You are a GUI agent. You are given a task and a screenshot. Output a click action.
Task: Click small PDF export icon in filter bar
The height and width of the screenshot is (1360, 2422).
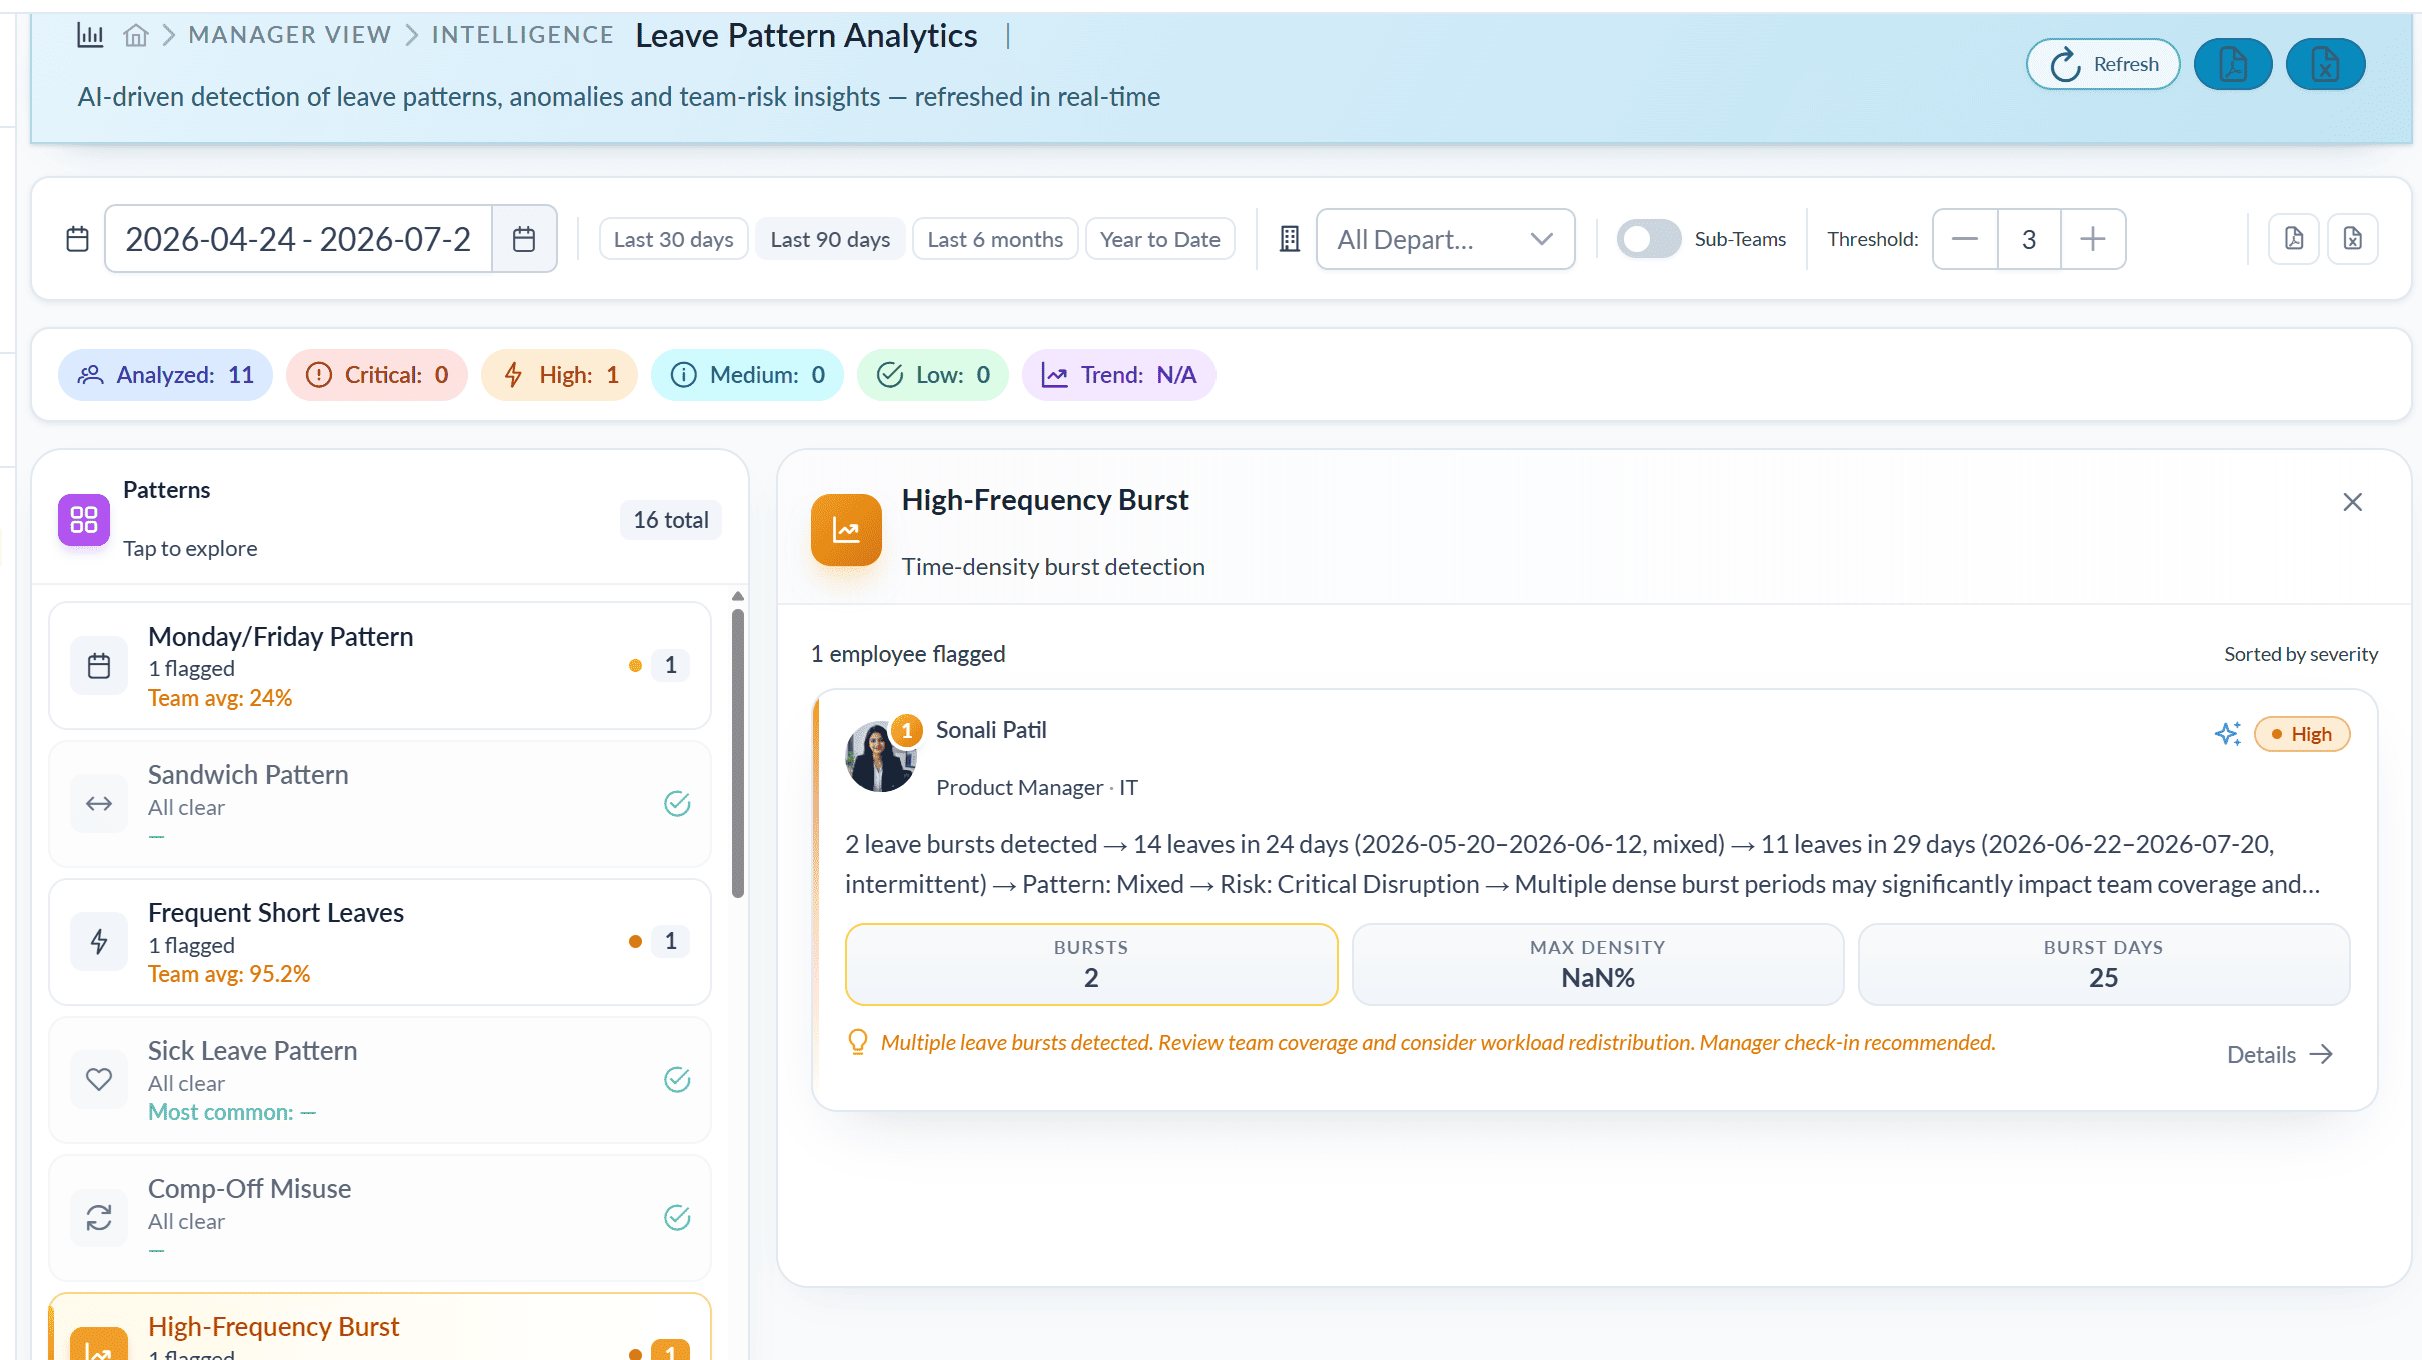pyautogui.click(x=2294, y=239)
